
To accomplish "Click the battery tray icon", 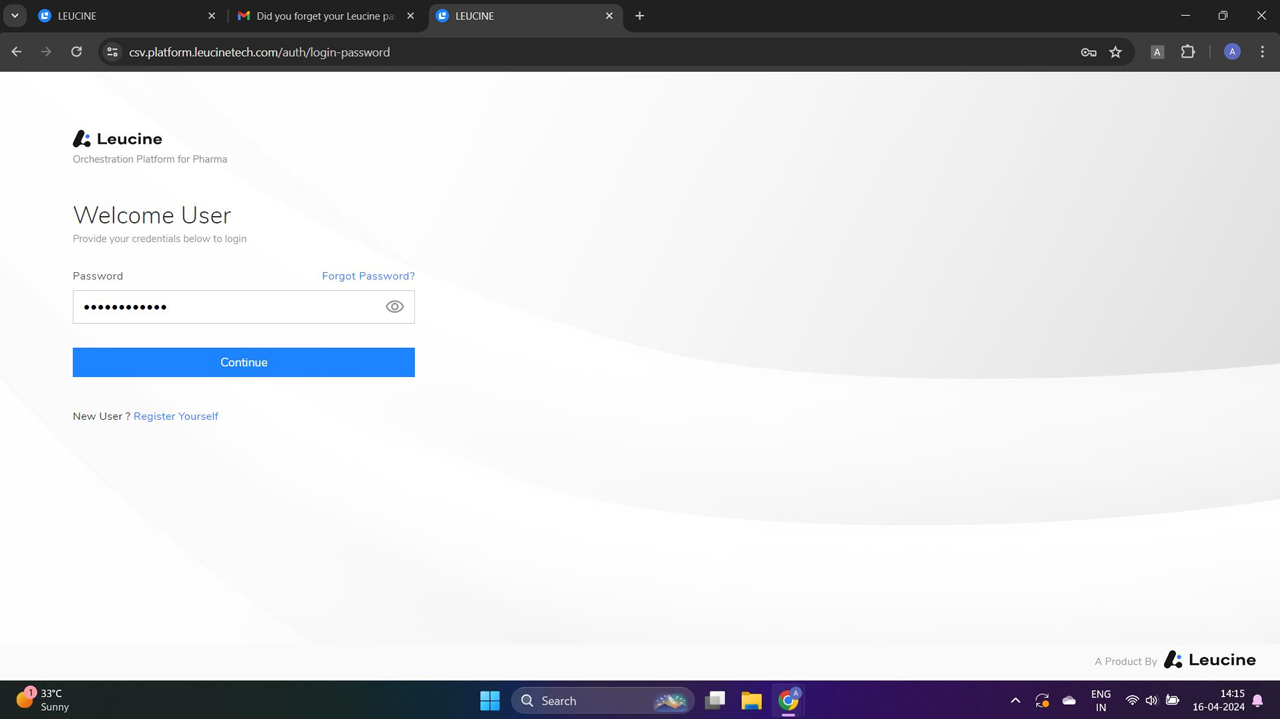I will click(1172, 700).
